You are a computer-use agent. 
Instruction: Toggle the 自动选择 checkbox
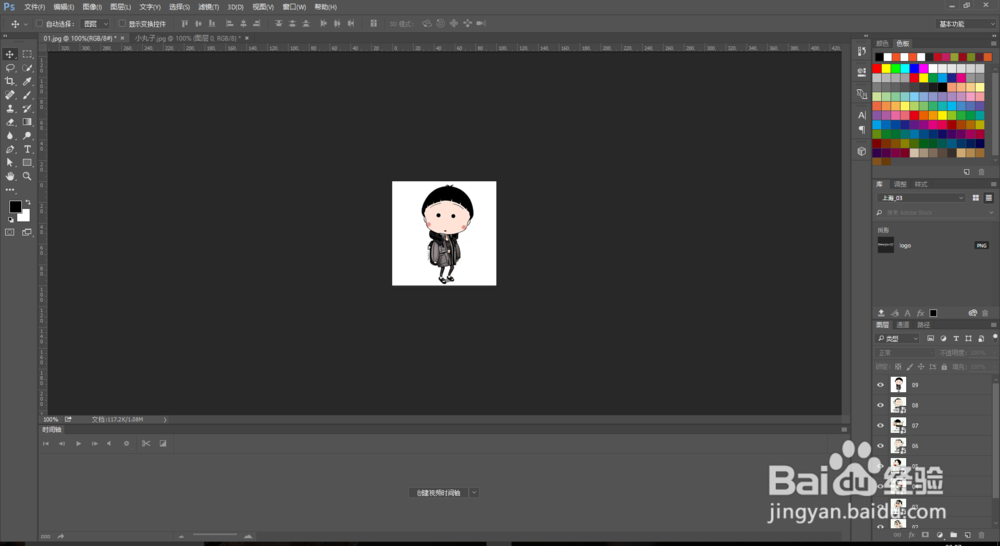40,24
